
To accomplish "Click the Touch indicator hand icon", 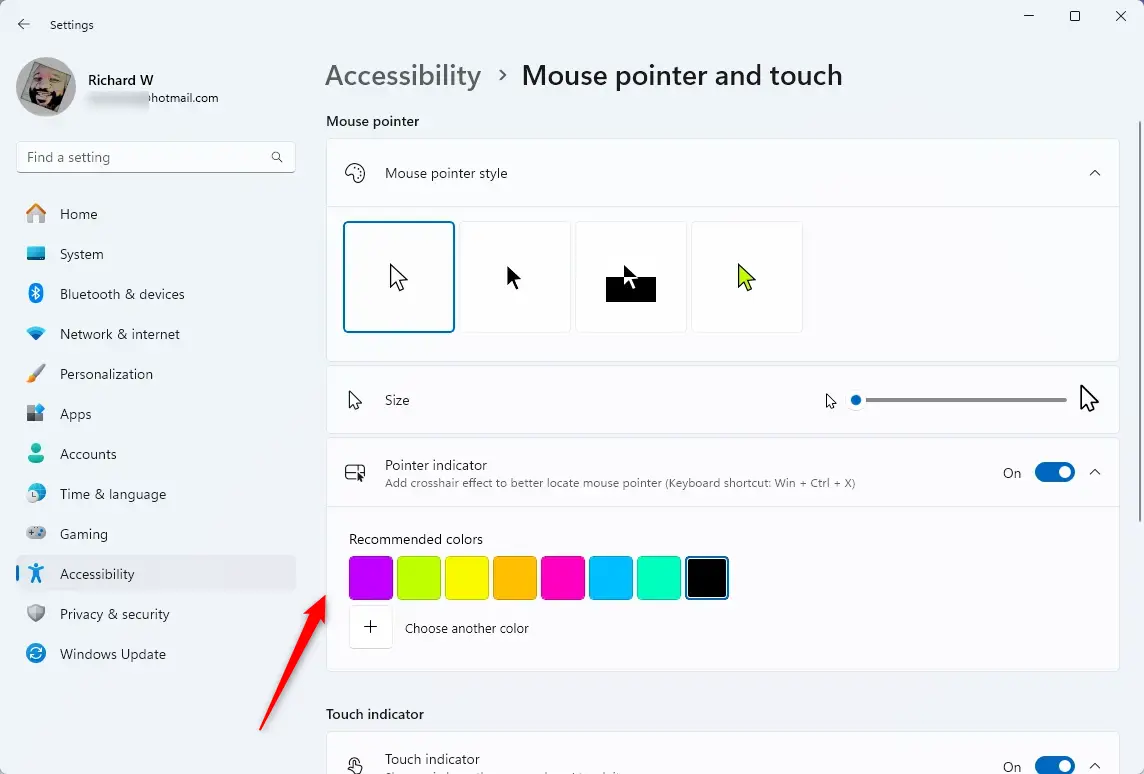I will (355, 765).
